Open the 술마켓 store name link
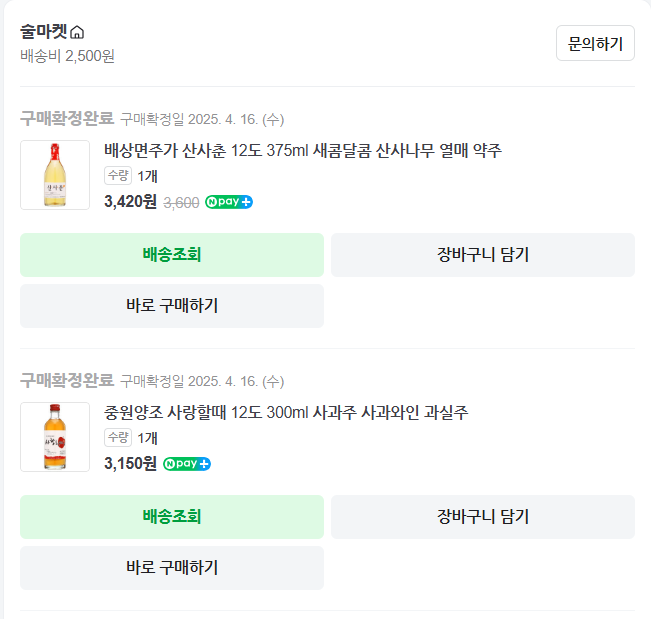This screenshot has width=651, height=619. pyautogui.click(x=44, y=32)
